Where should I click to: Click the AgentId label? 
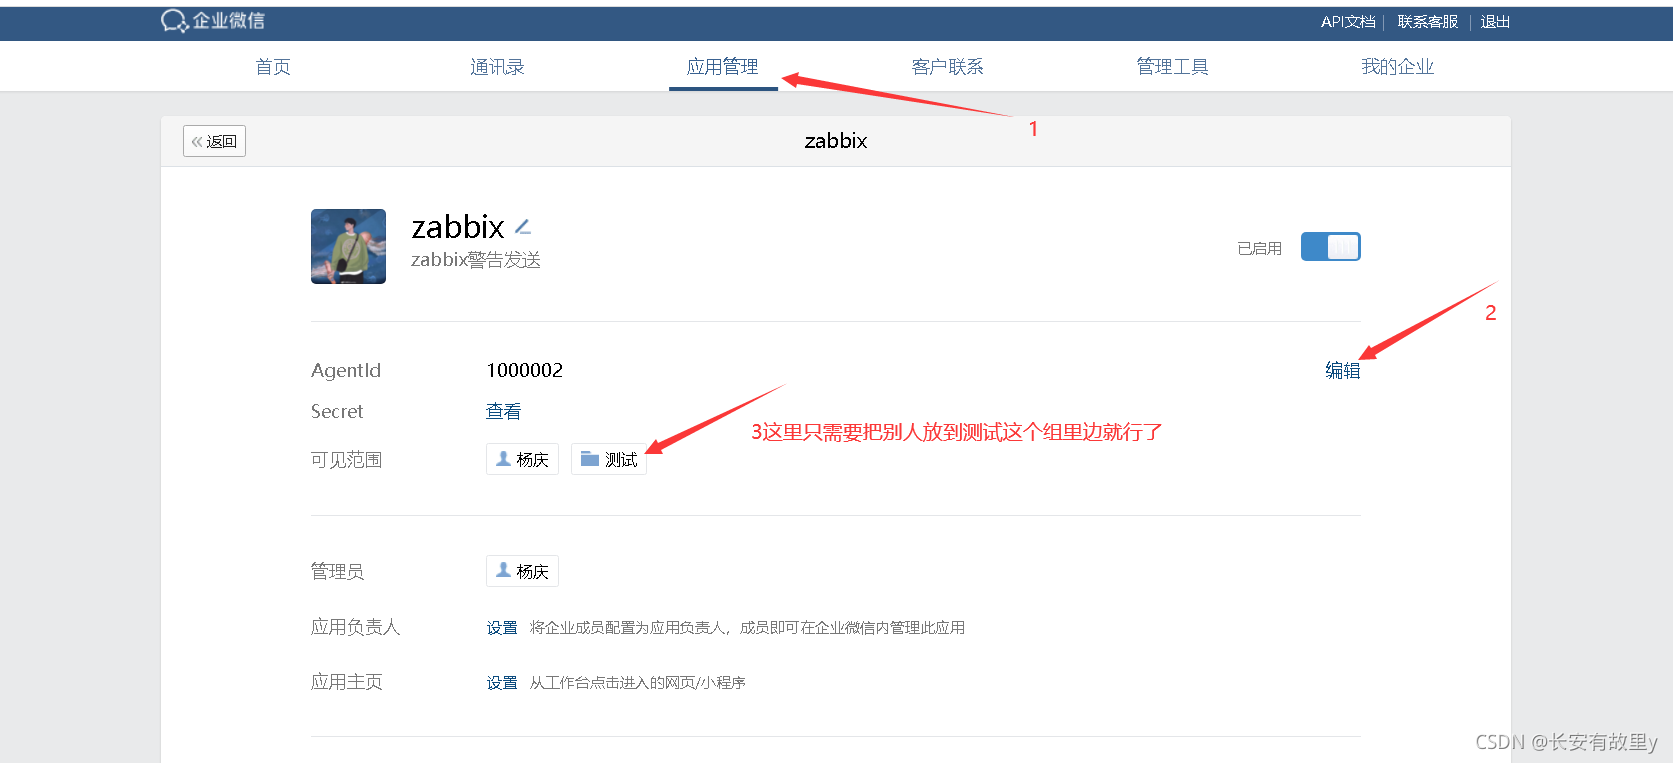346,371
